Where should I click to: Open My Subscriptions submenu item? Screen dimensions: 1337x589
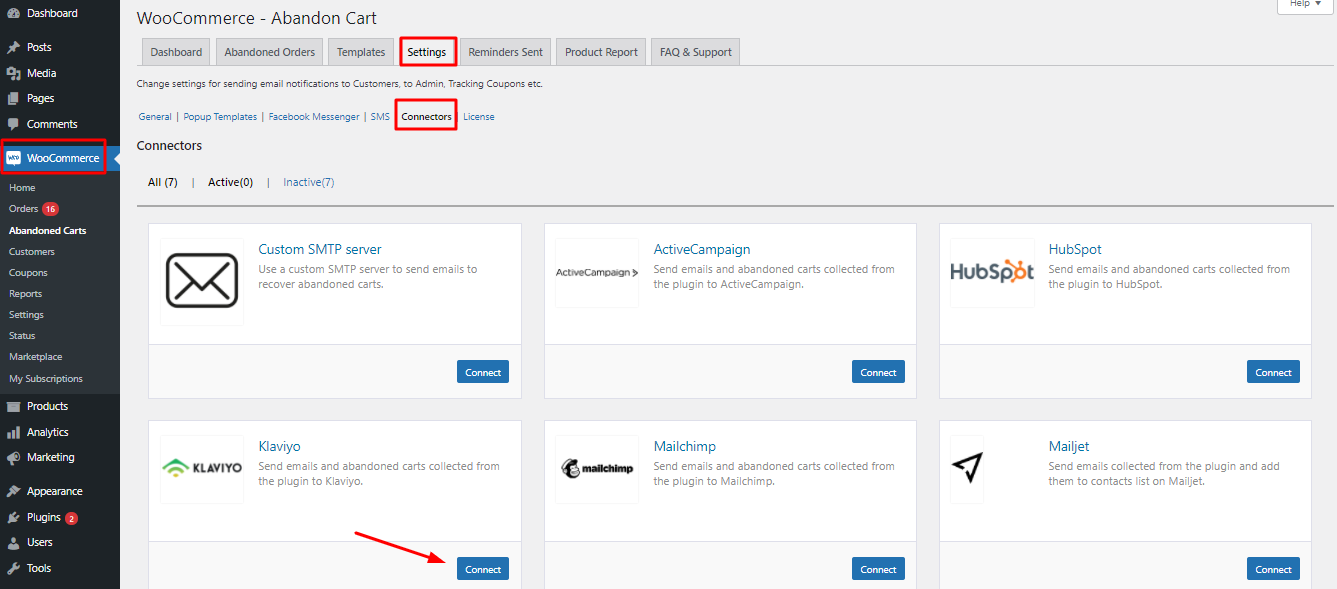tap(46, 379)
